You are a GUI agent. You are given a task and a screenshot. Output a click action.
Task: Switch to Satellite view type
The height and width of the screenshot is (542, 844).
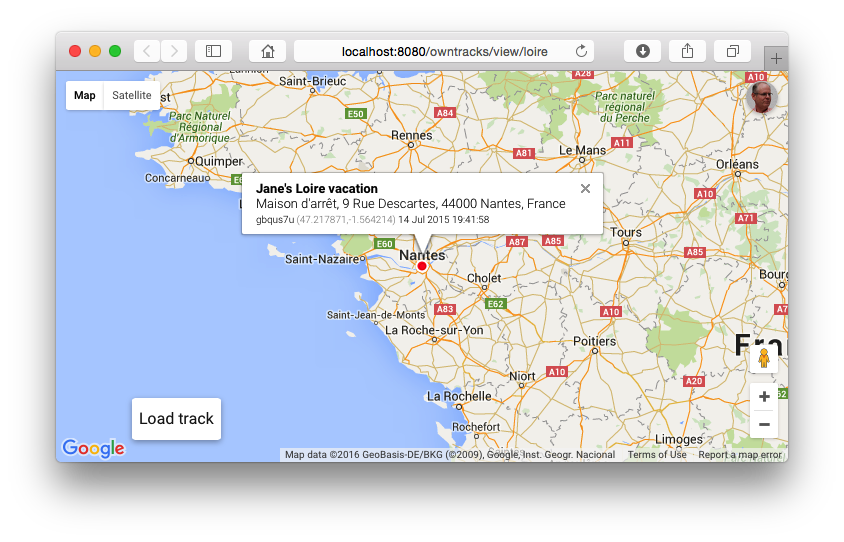[x=131, y=95]
